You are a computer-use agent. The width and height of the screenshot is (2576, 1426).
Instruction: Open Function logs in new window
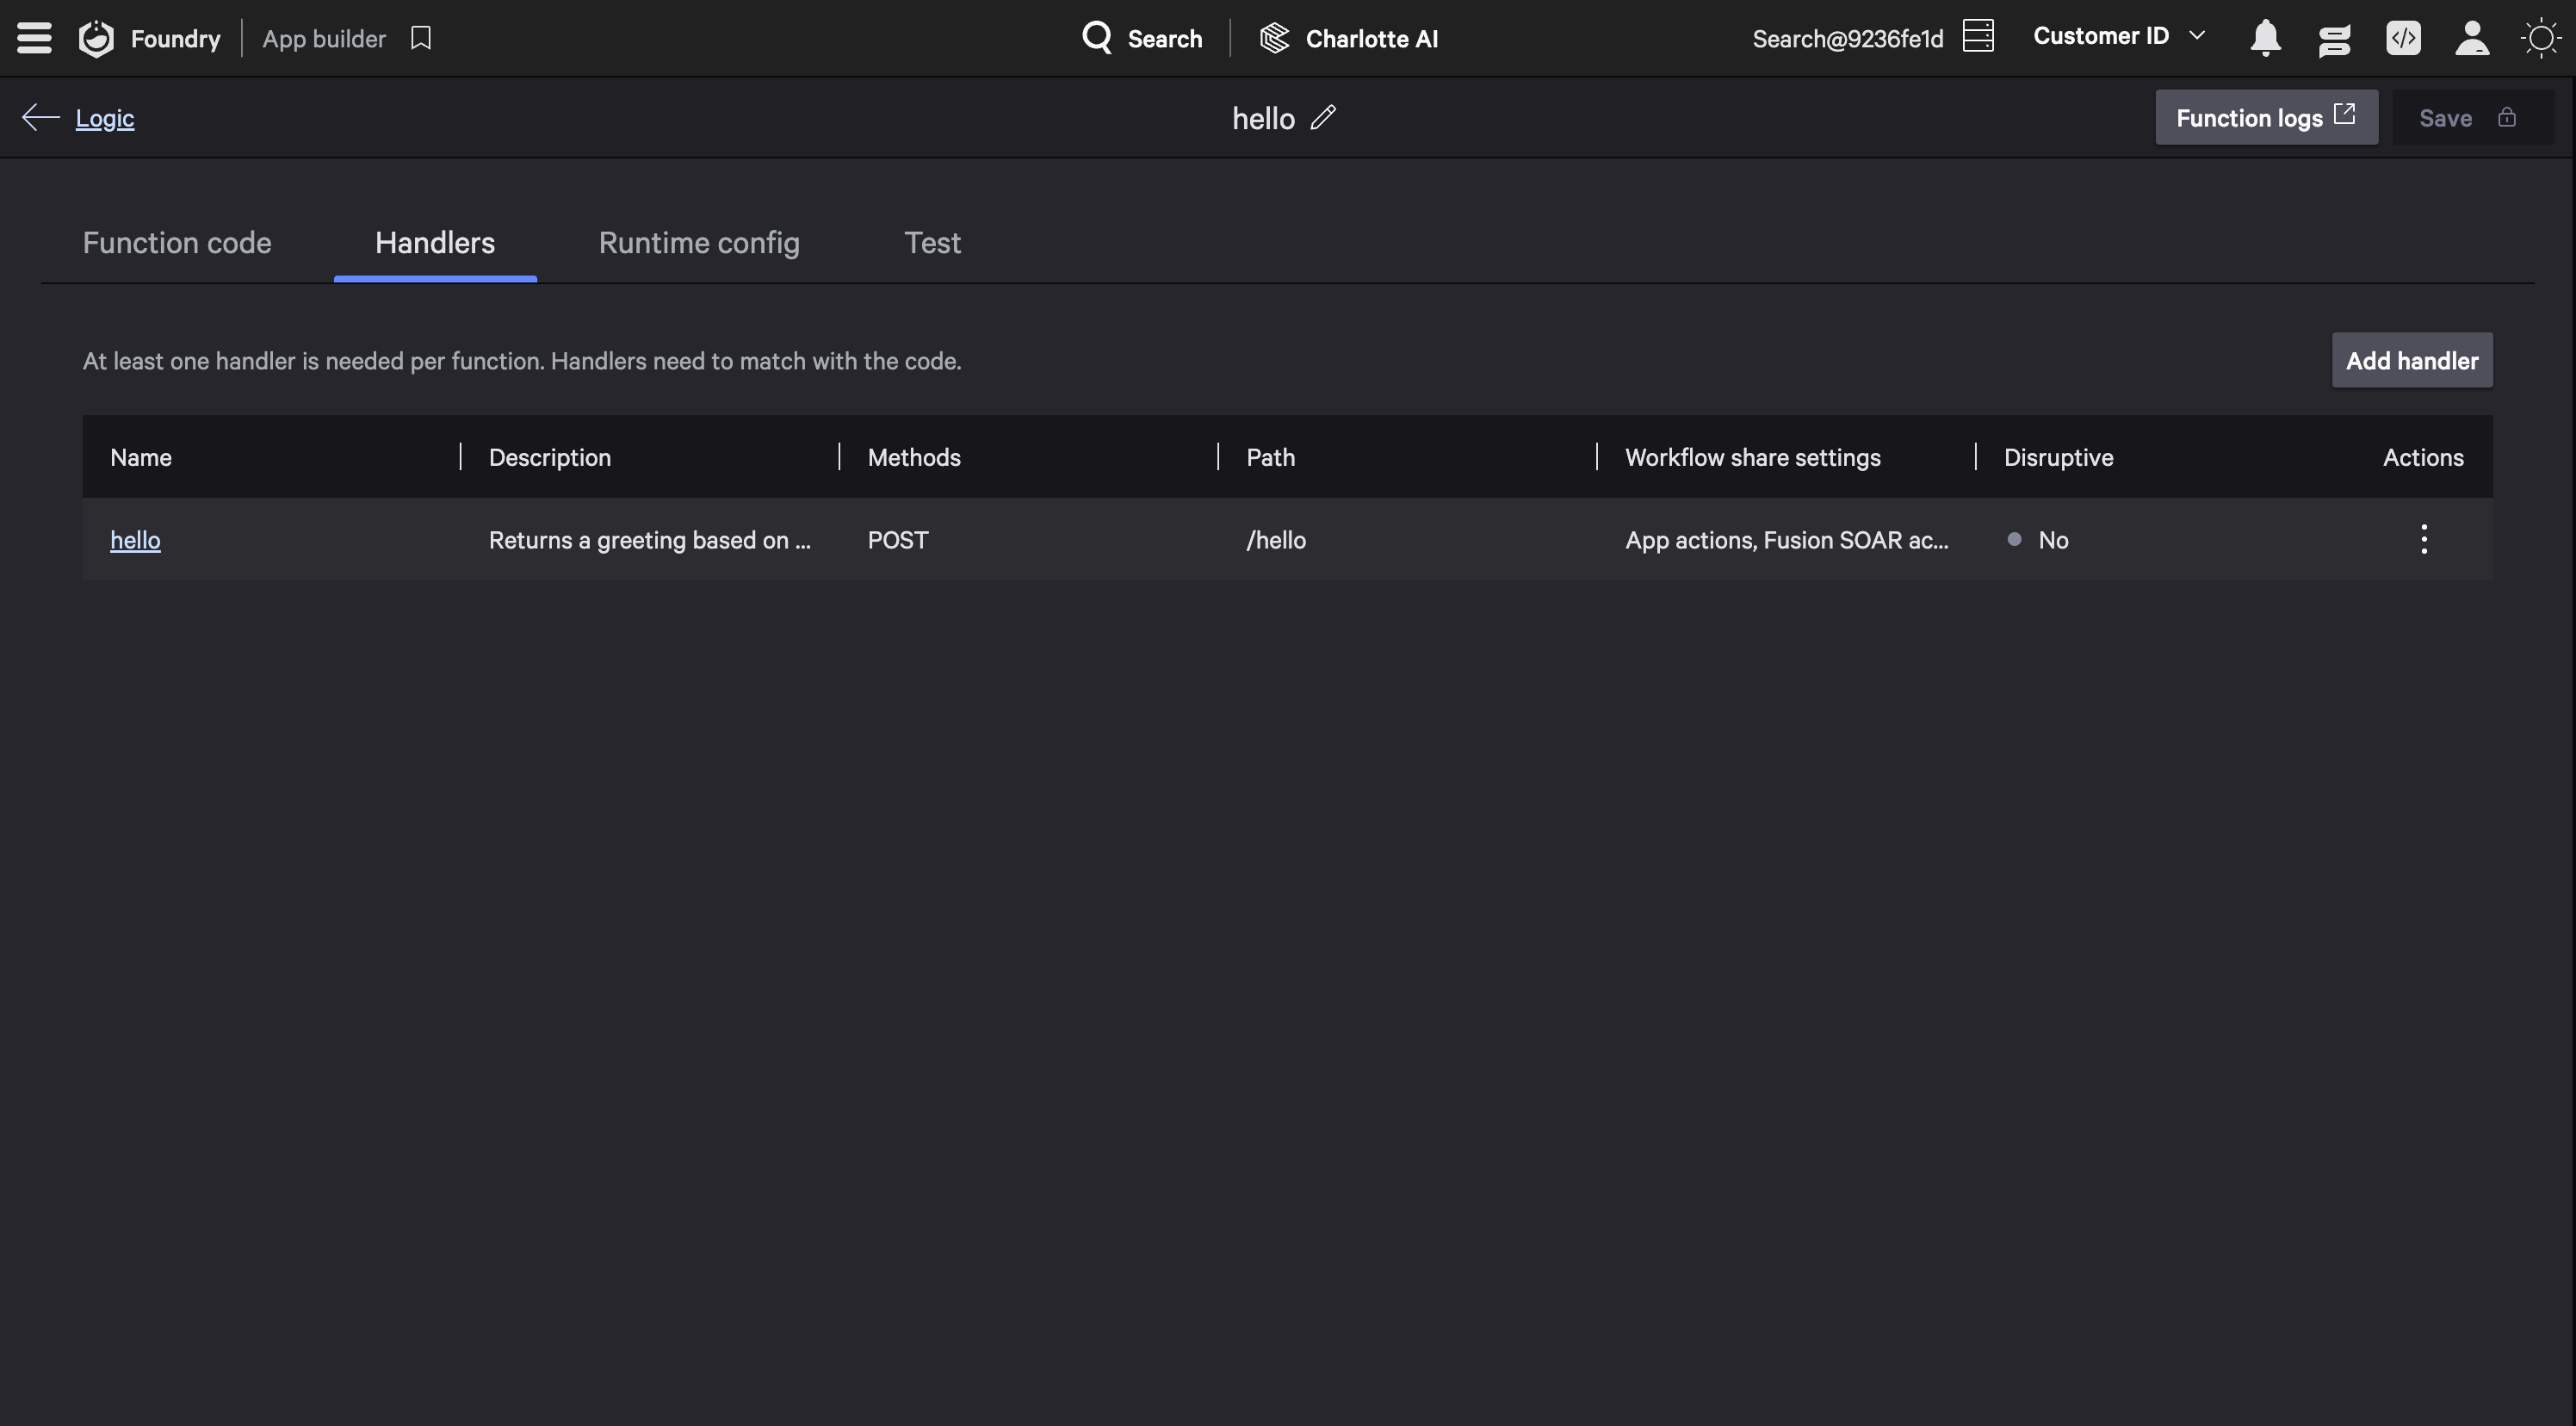(x=2265, y=117)
